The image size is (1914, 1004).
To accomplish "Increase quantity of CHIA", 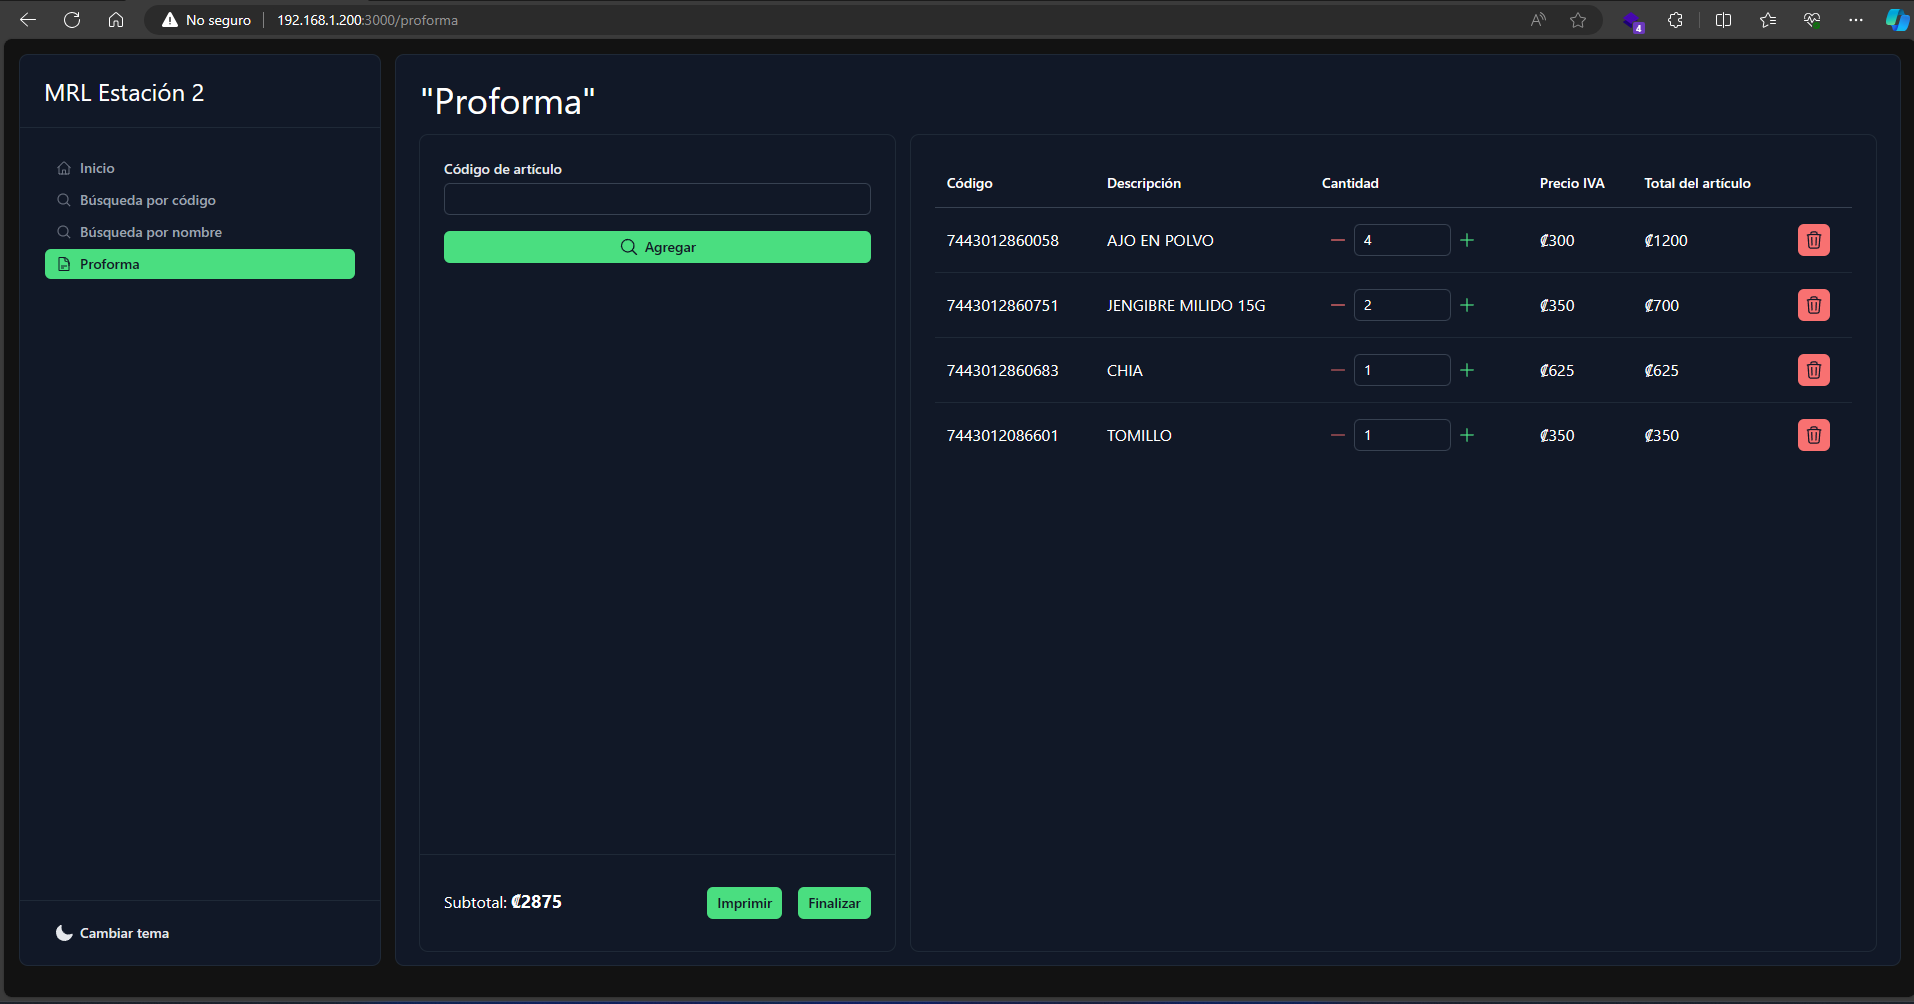I will pyautogui.click(x=1467, y=370).
